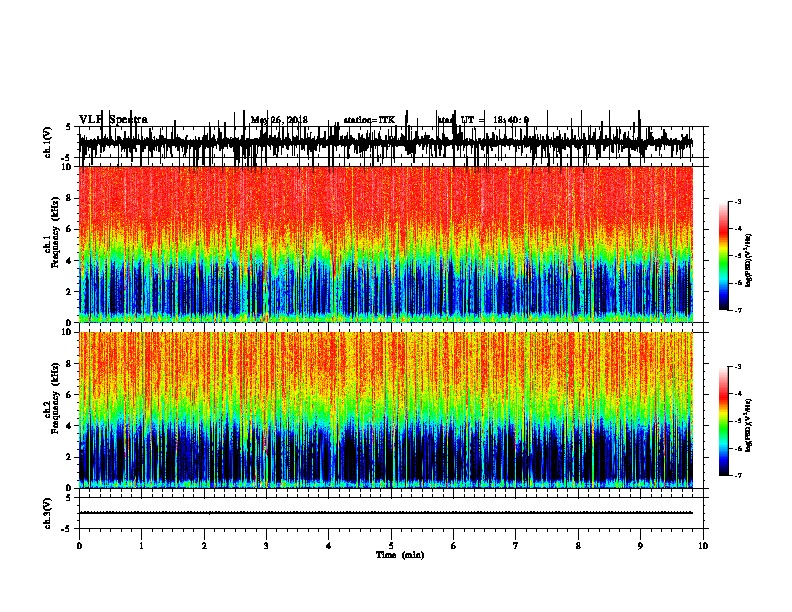Click the 'ch.1(V)' axis label
792x612 pixels.
(x=48, y=142)
